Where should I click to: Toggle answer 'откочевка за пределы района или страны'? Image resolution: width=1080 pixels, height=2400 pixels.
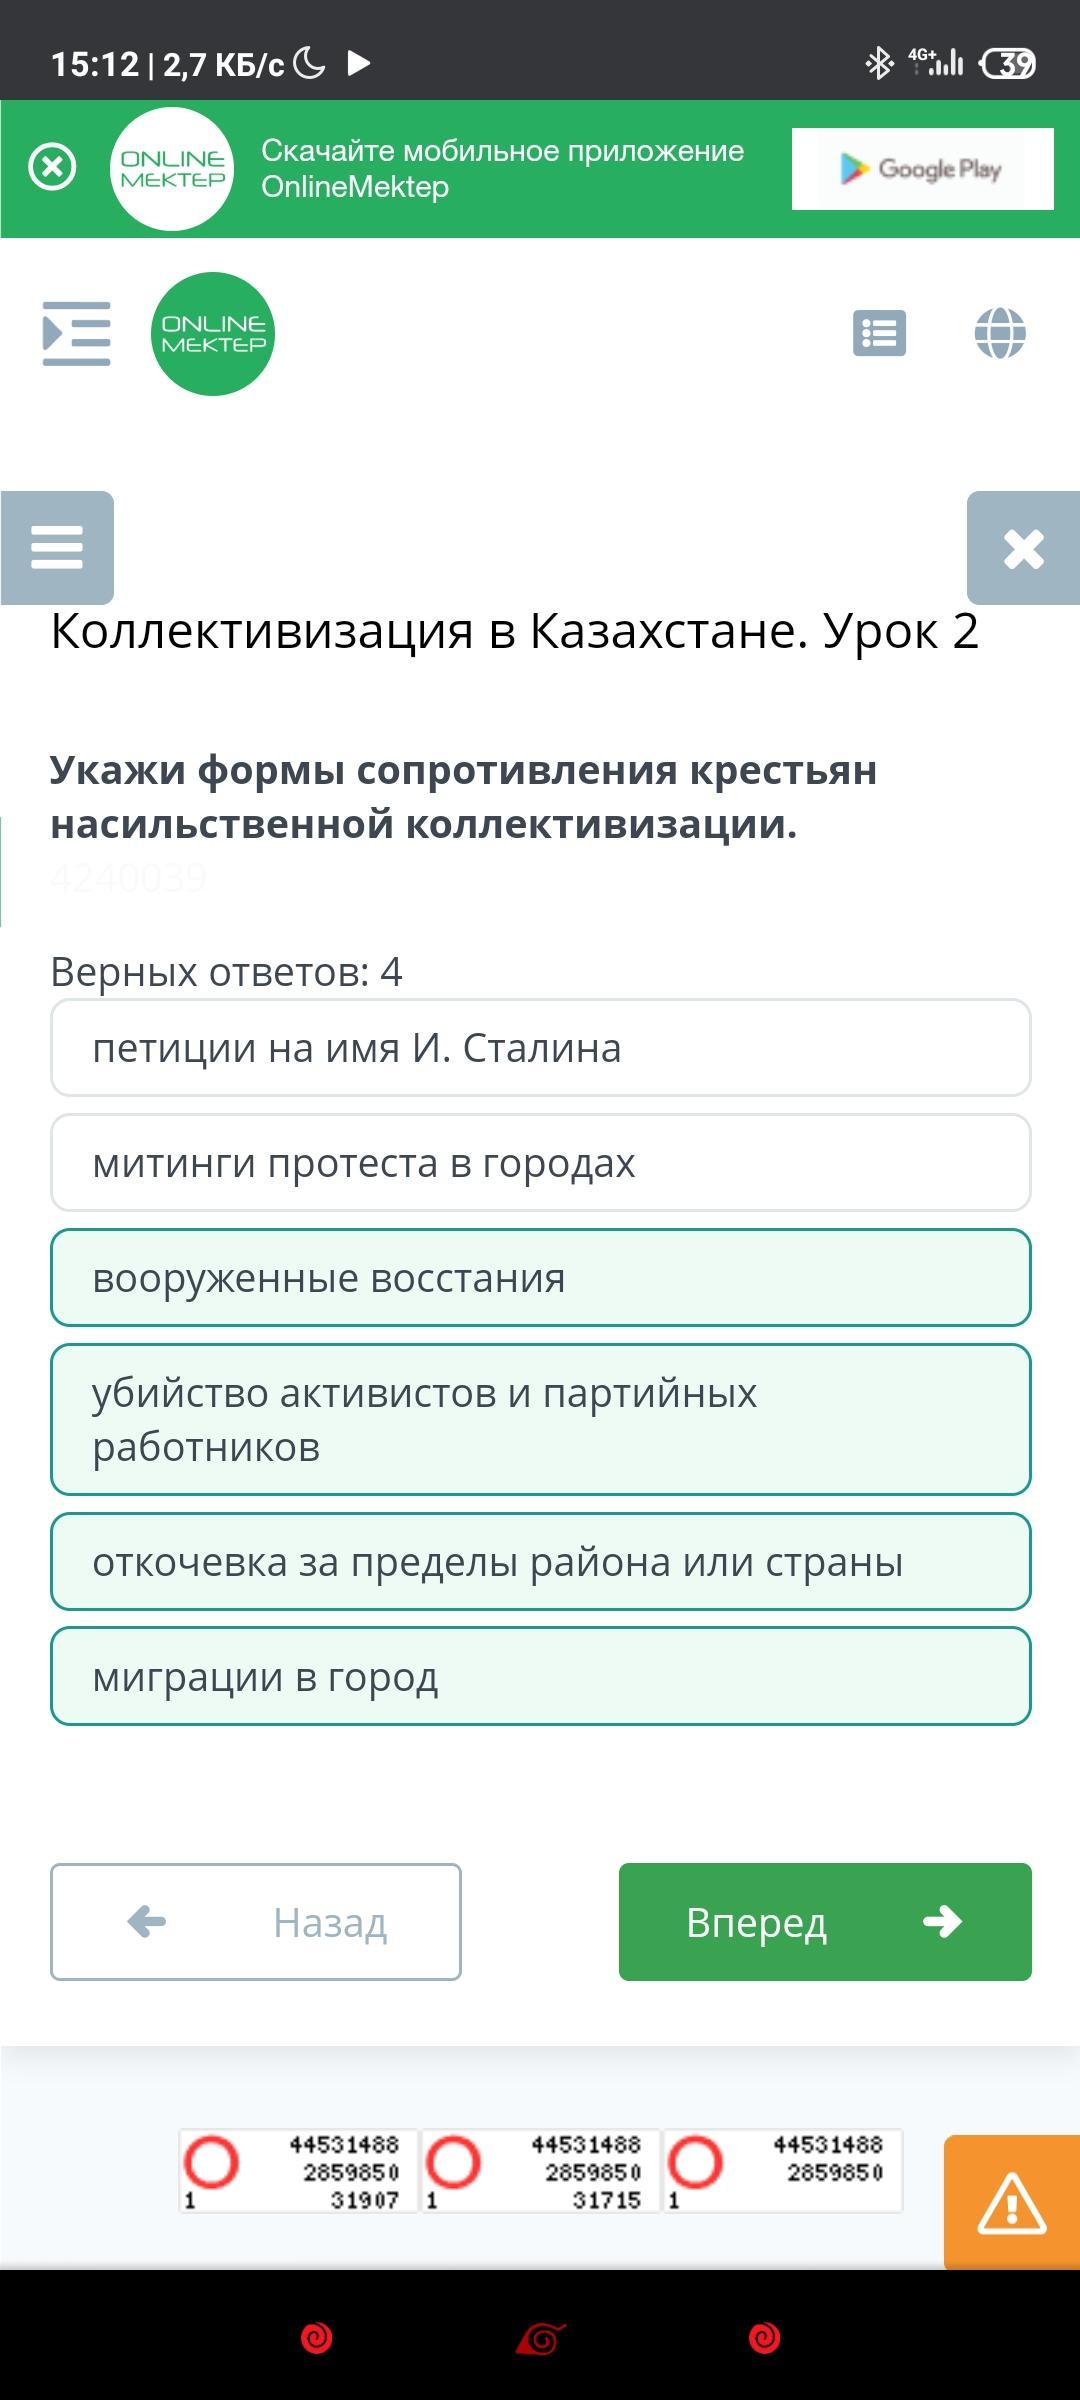coord(540,1562)
